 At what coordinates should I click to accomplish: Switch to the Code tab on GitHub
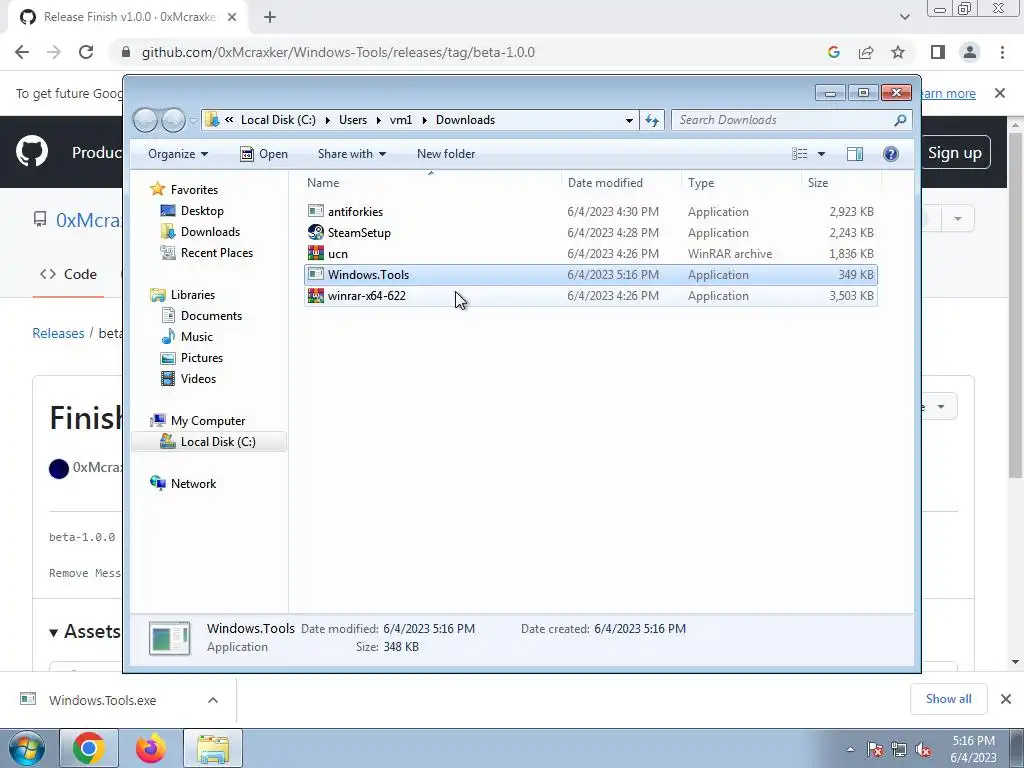point(69,274)
